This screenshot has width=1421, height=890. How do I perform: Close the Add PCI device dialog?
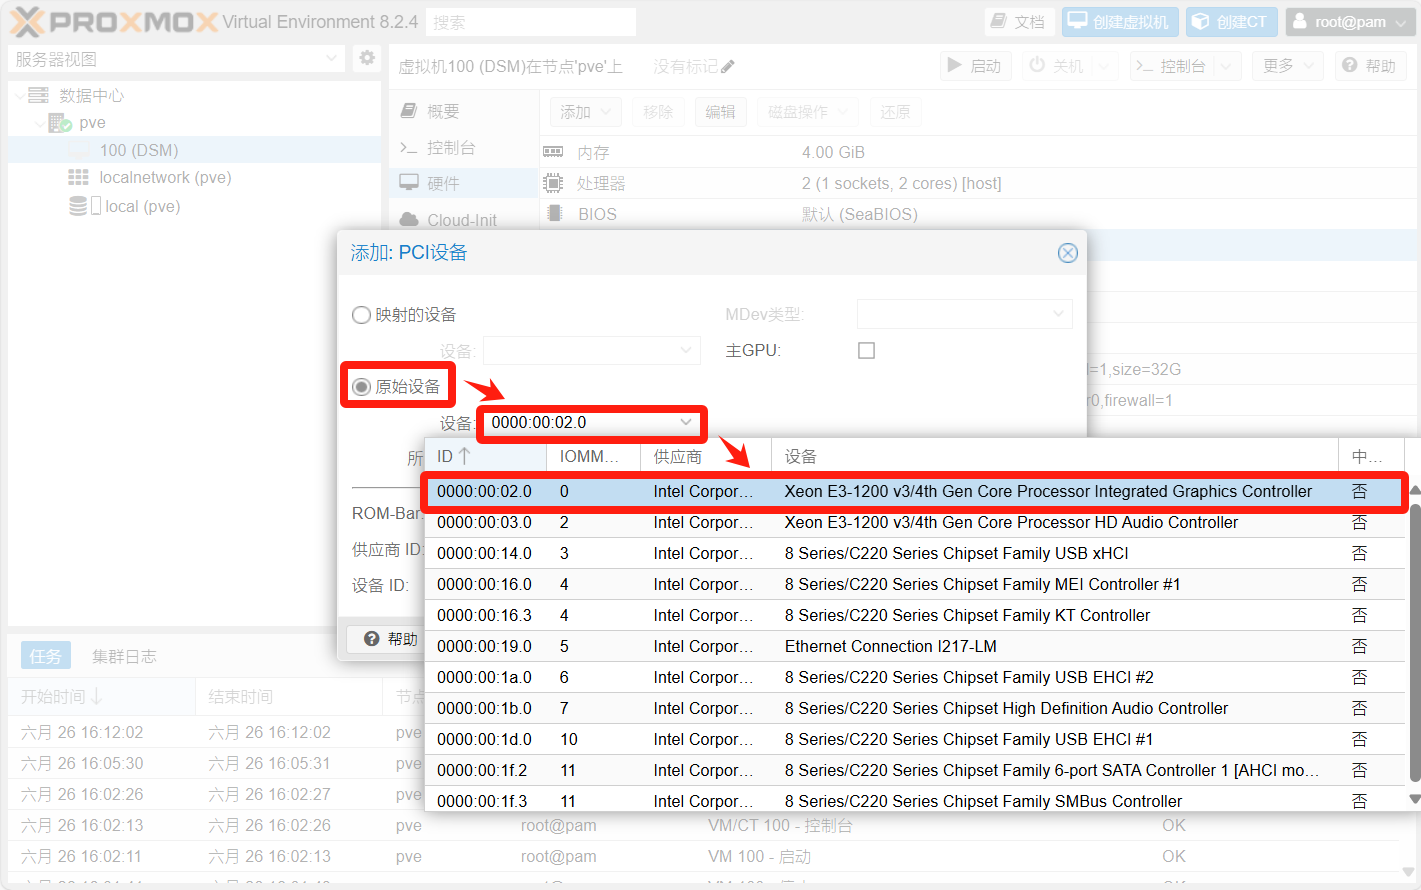[1067, 253]
